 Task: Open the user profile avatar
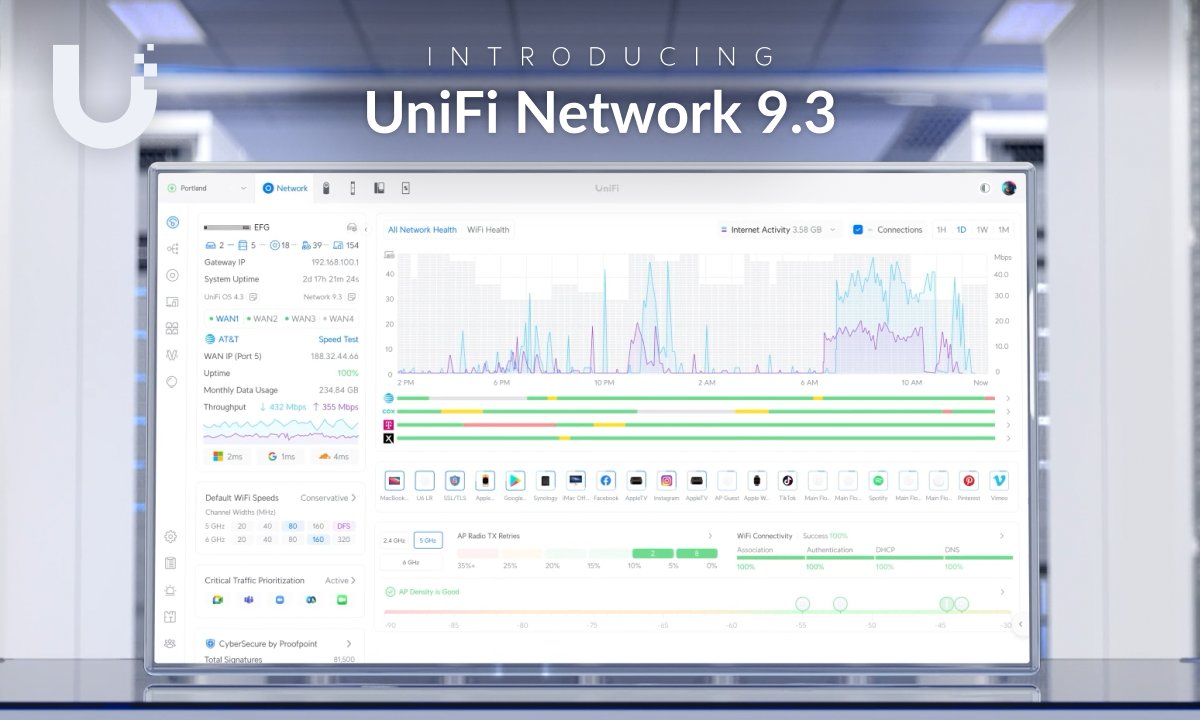pos(1009,188)
